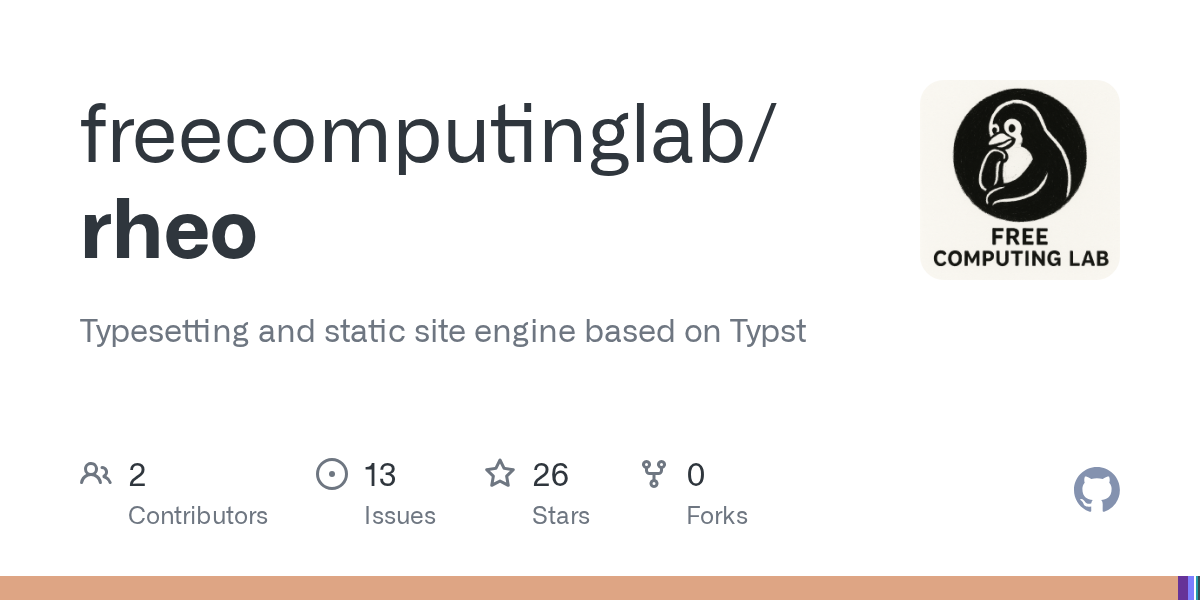
Task: Open the Forks label
Action: pyautogui.click(x=717, y=516)
